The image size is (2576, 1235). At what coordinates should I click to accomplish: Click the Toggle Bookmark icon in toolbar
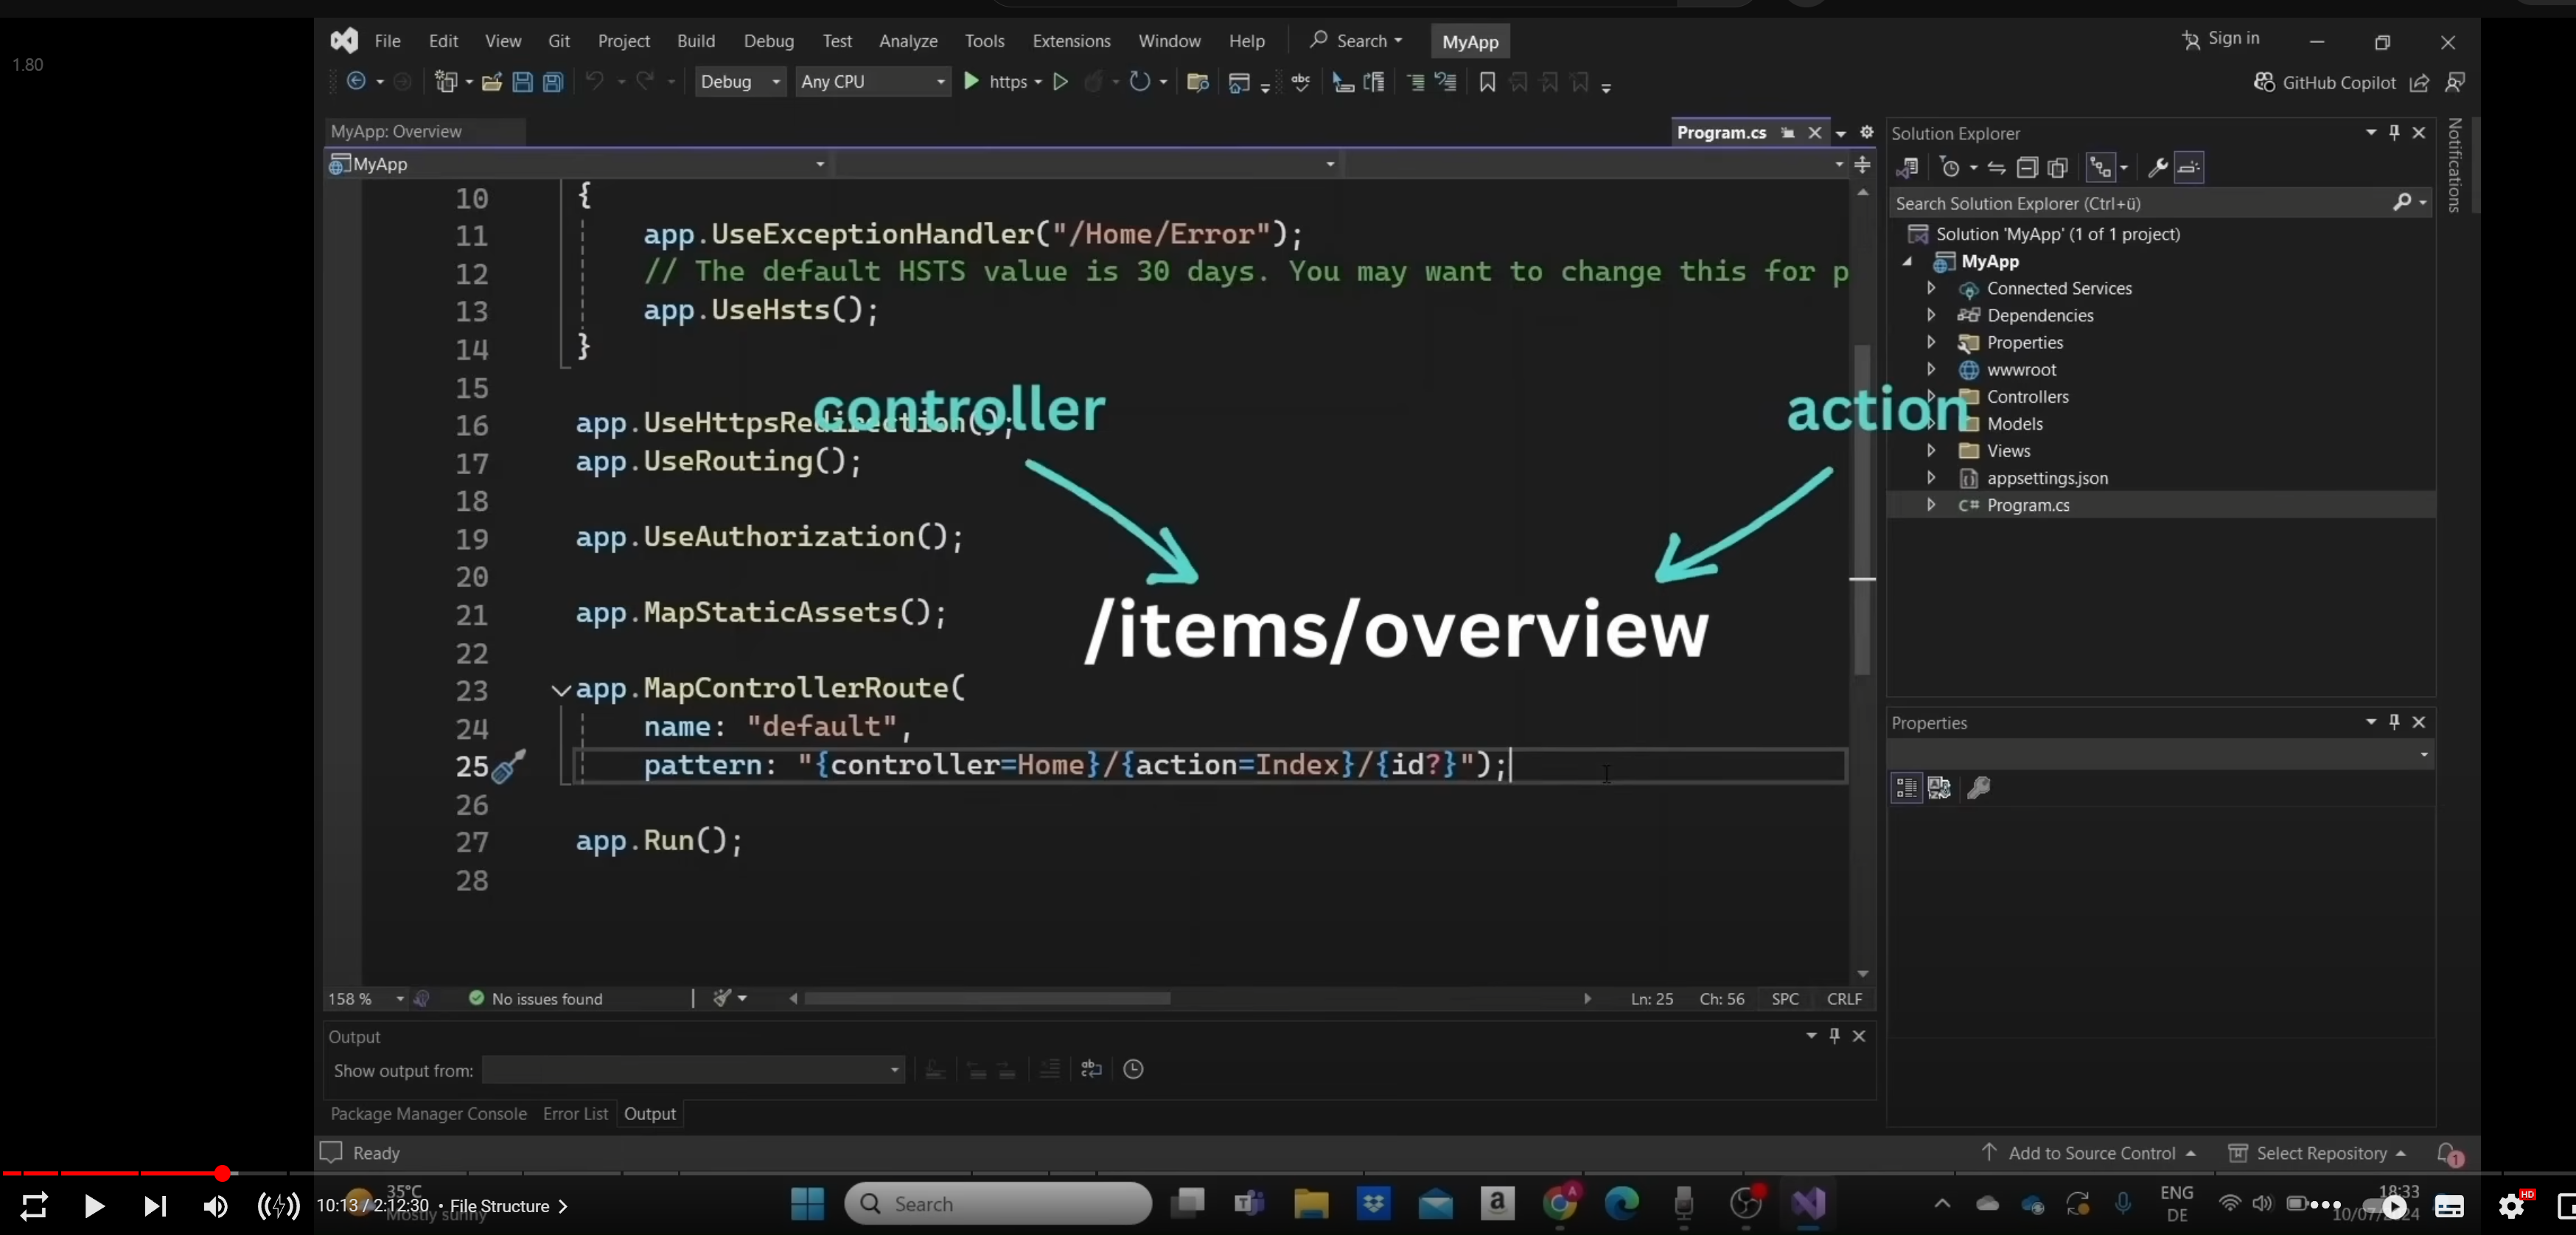[x=1487, y=82]
